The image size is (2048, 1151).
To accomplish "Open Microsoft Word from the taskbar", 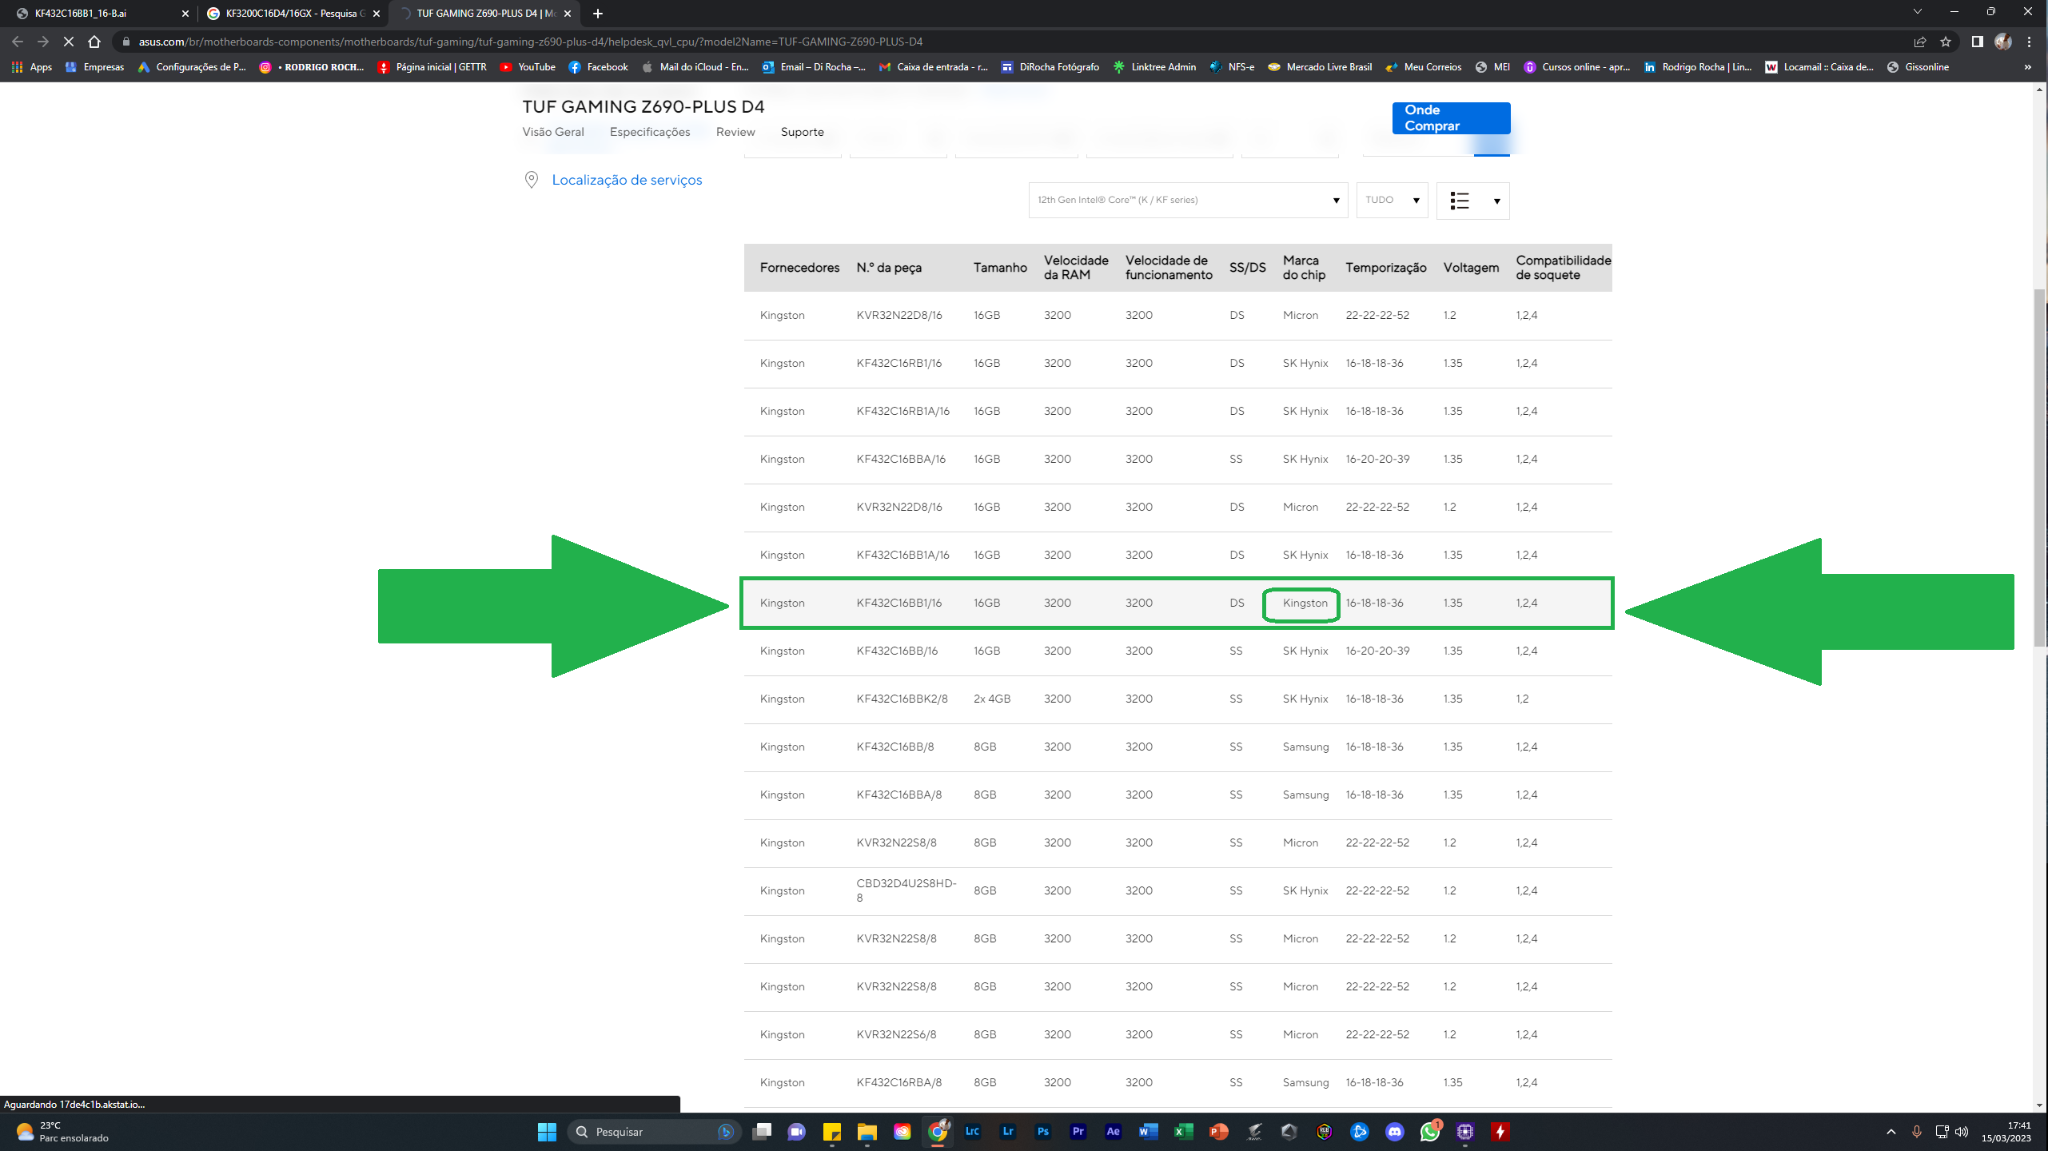I will [1148, 1131].
